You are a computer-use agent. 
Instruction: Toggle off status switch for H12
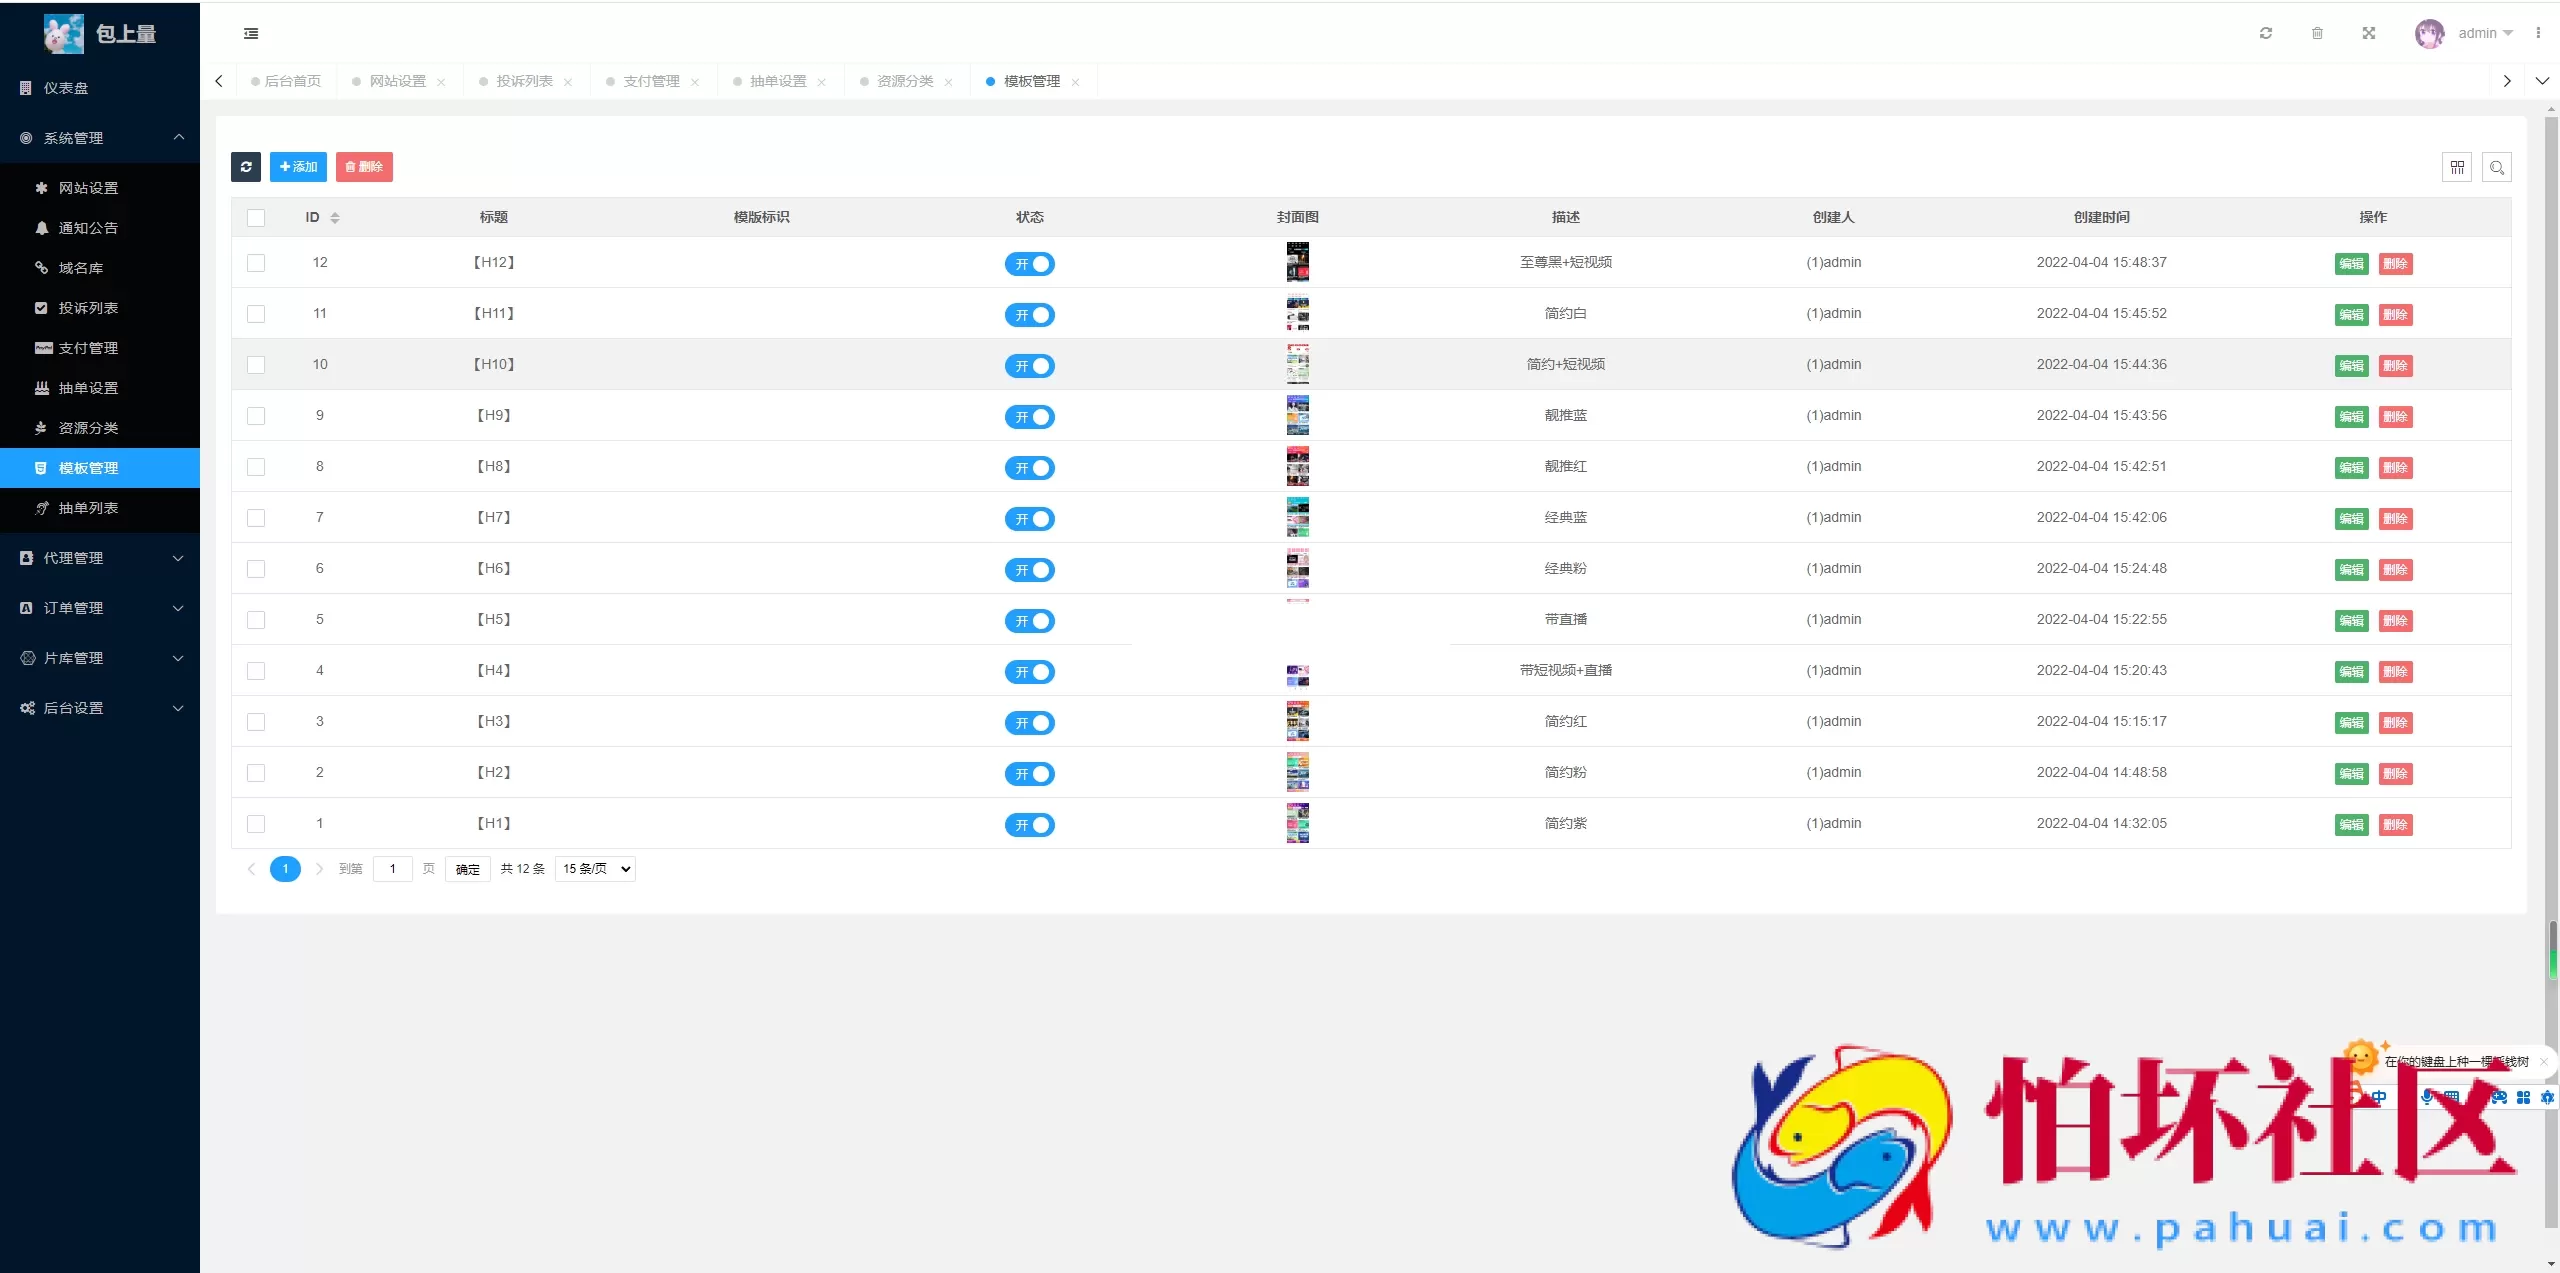(1029, 264)
